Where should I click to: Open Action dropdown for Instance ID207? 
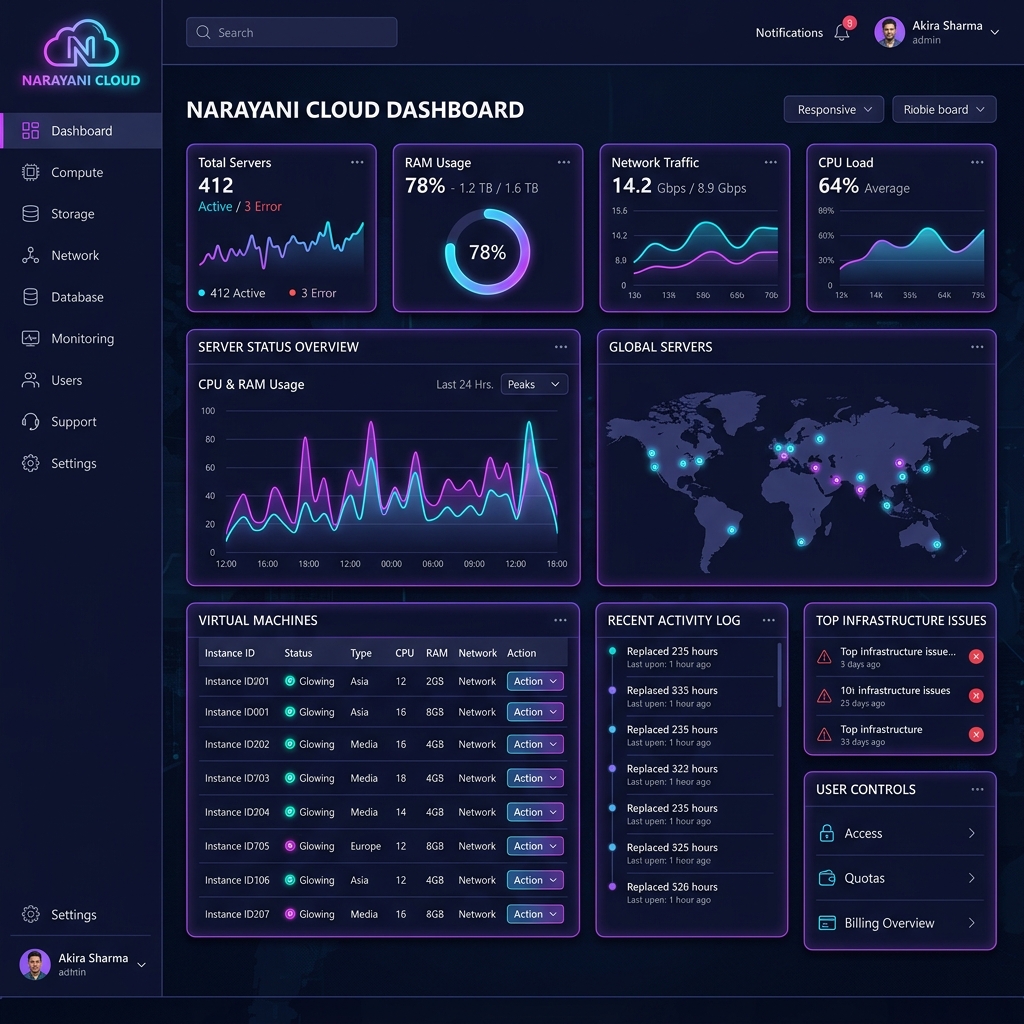pyautogui.click(x=535, y=914)
